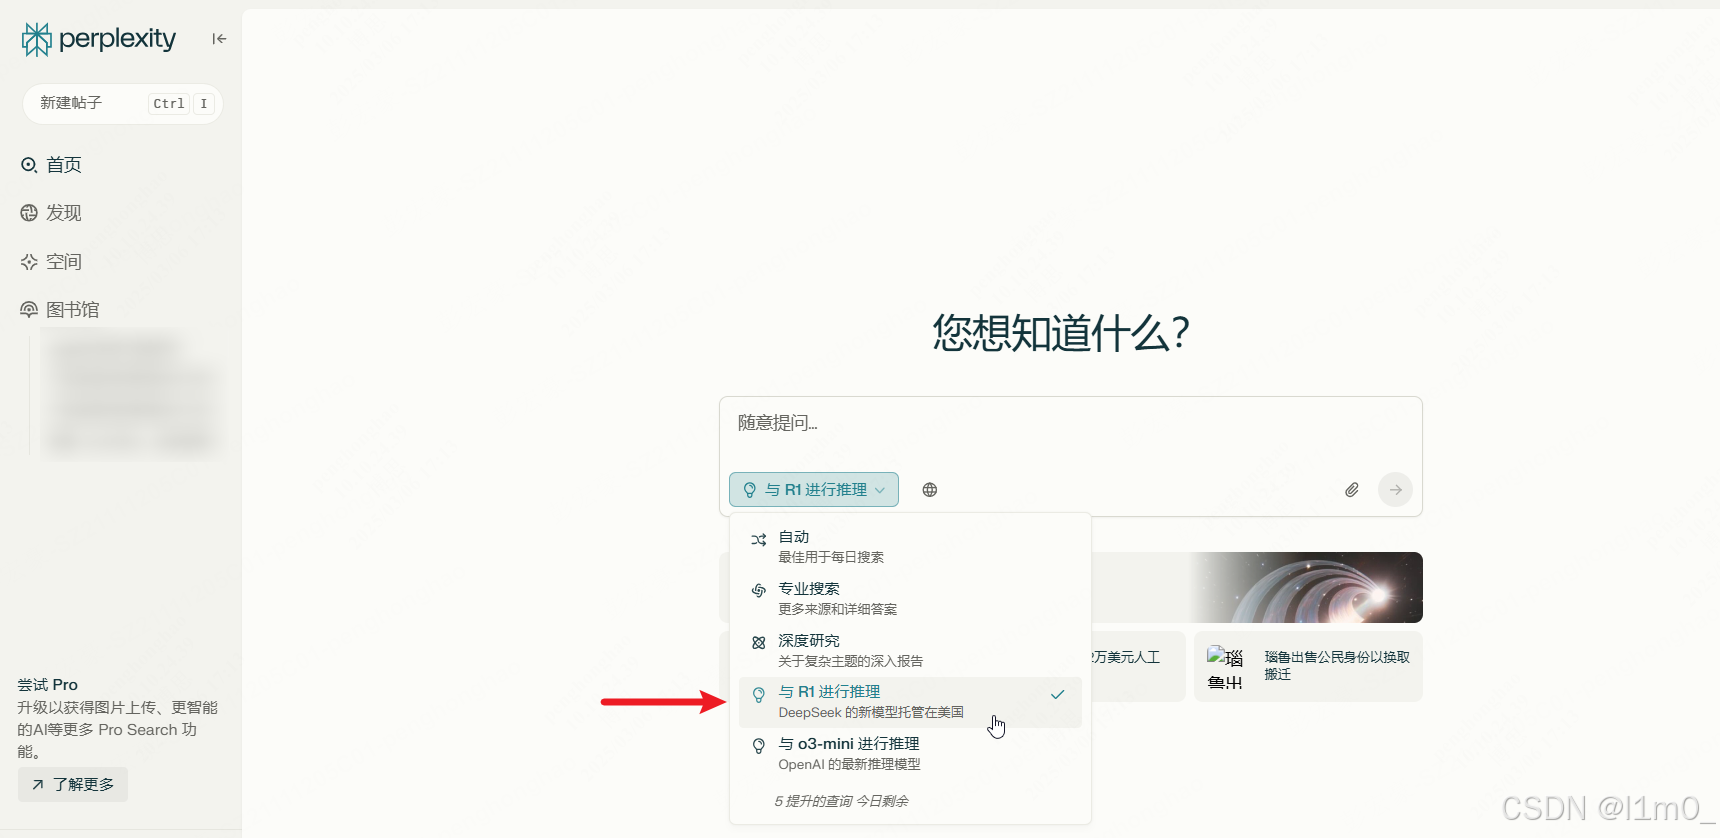Select 与 o3-mini 进行推理 option
The width and height of the screenshot is (1720, 838).
pos(910,754)
